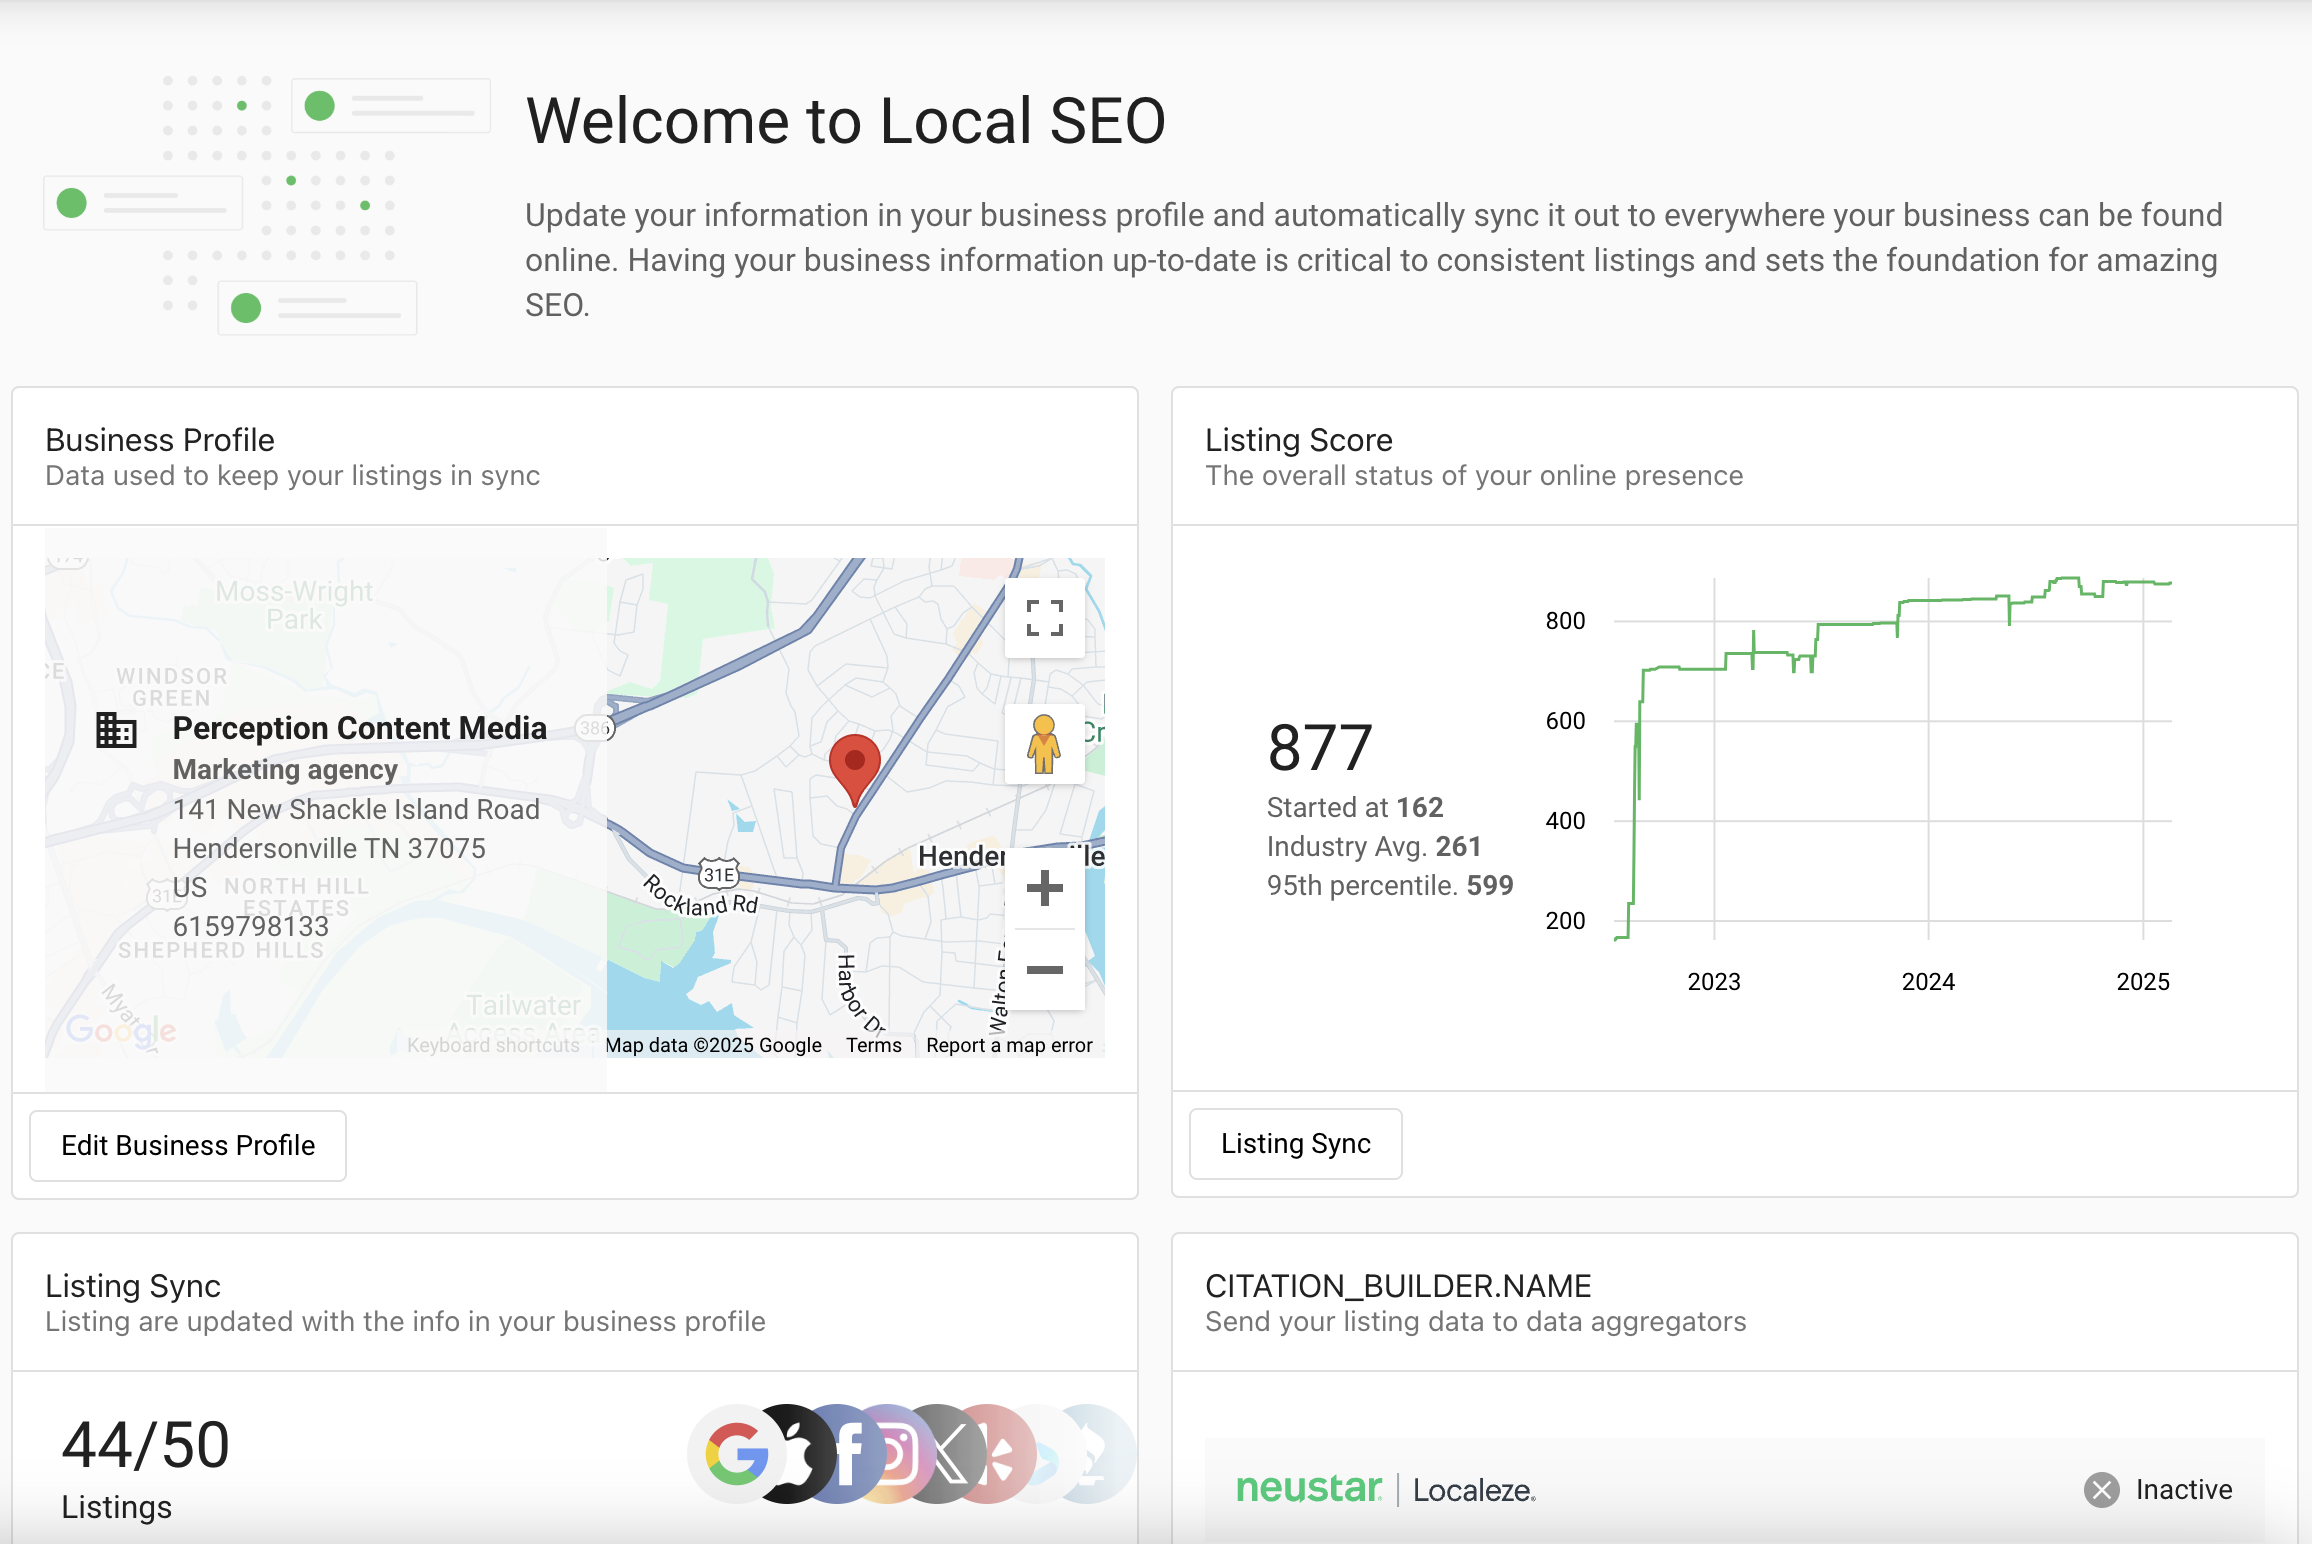2312x1544 pixels.
Task: Click the 877 listing score number
Action: [x=1319, y=748]
